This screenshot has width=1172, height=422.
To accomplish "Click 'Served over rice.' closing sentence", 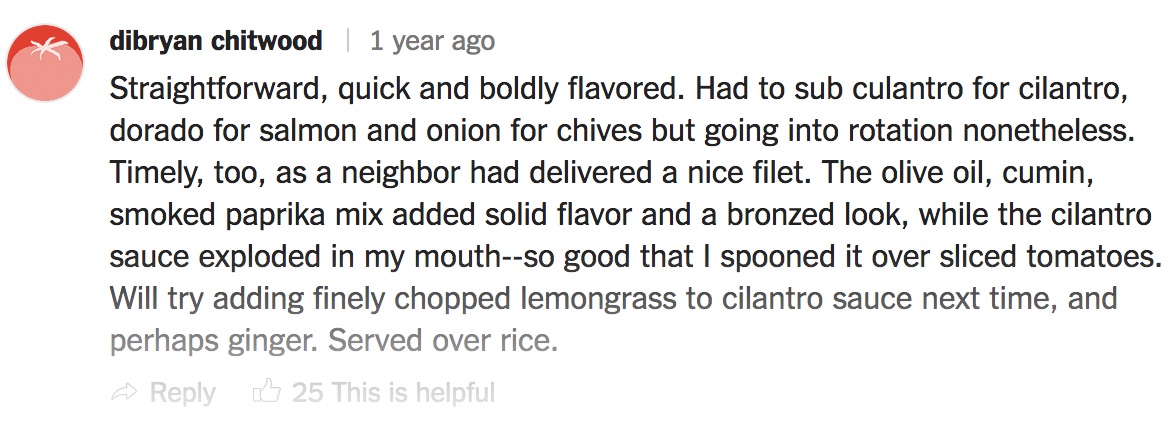I will (443, 340).
